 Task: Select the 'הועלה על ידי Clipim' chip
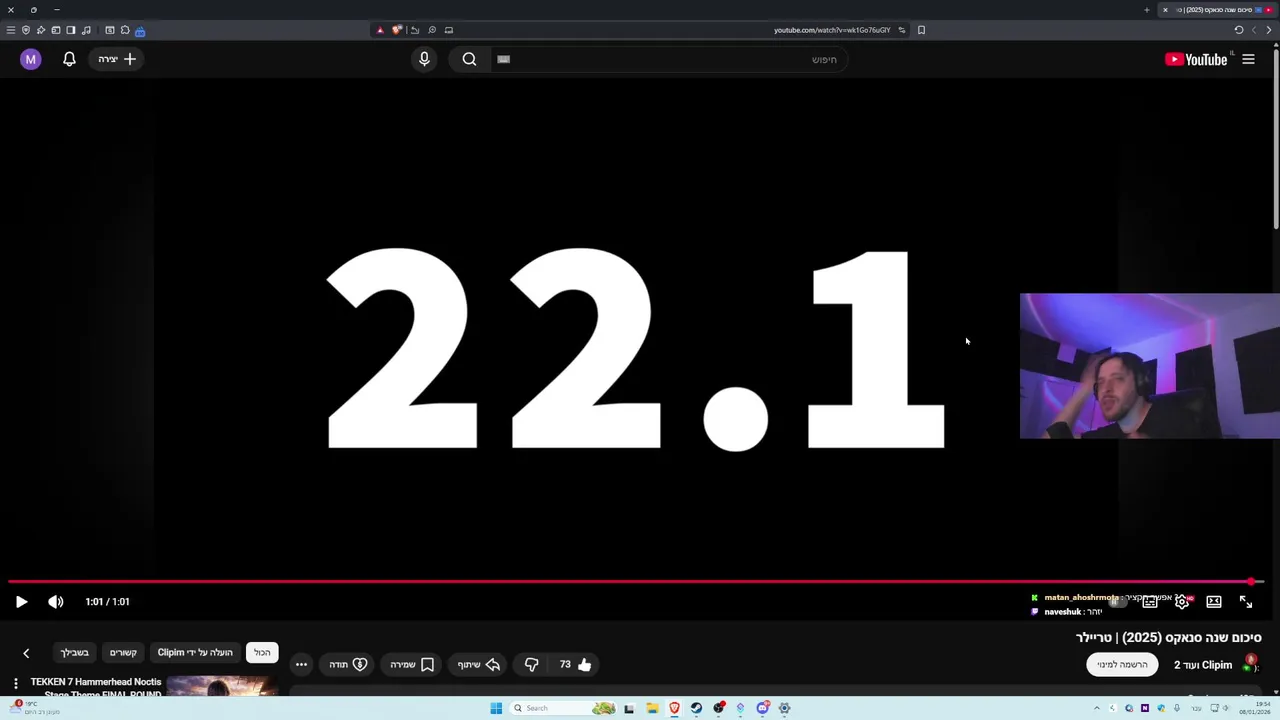(x=195, y=652)
